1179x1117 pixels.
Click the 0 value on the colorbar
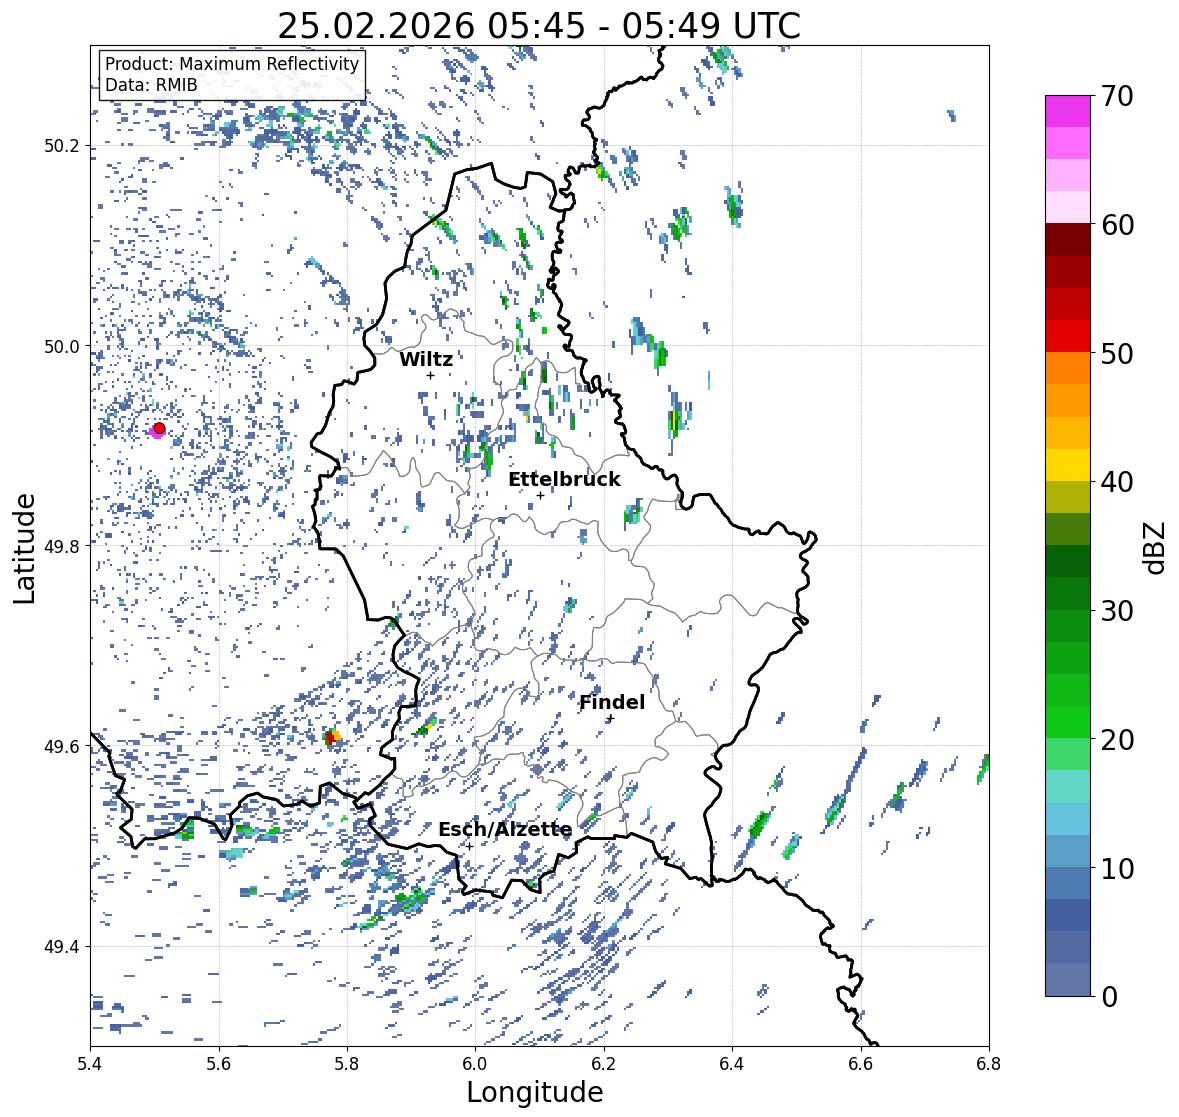[1109, 997]
